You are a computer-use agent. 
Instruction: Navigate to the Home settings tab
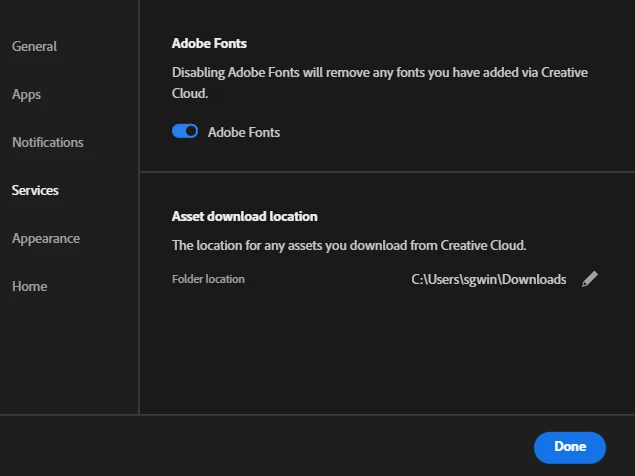pos(29,286)
